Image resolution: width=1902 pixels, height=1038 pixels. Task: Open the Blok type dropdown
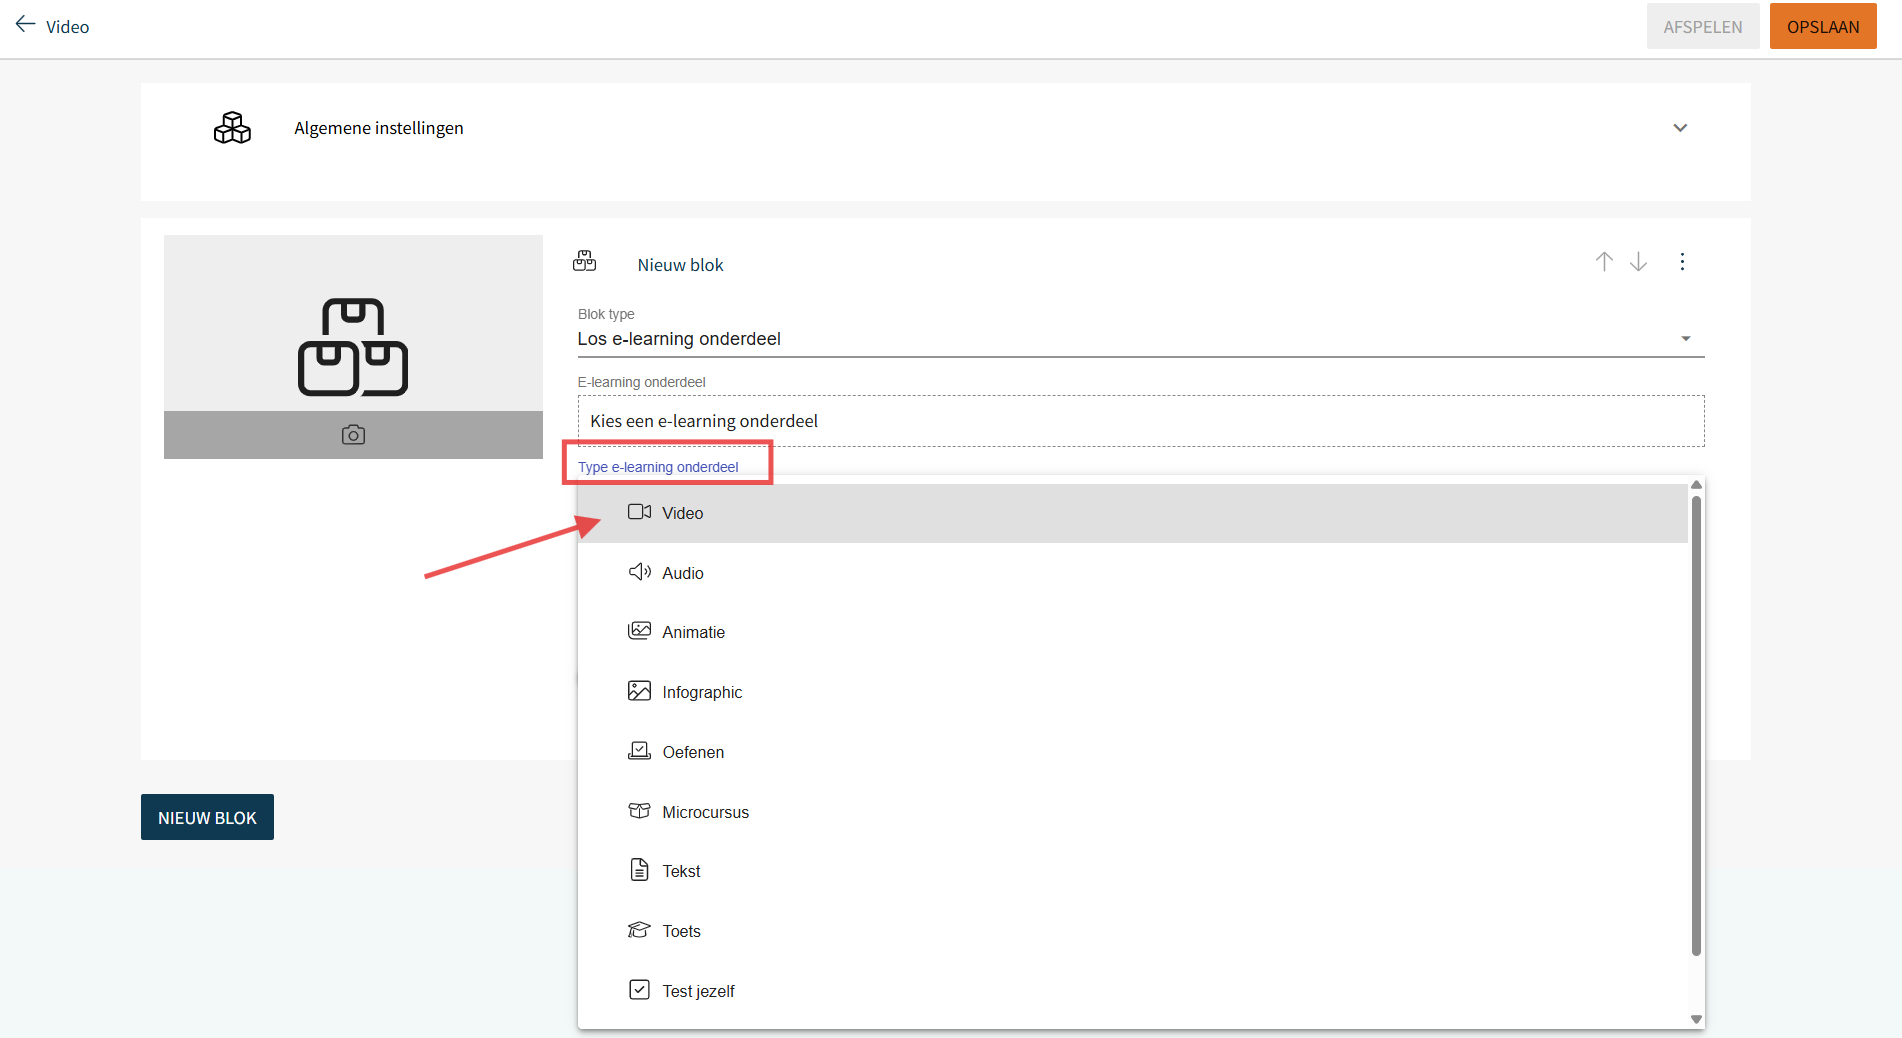point(1140,339)
